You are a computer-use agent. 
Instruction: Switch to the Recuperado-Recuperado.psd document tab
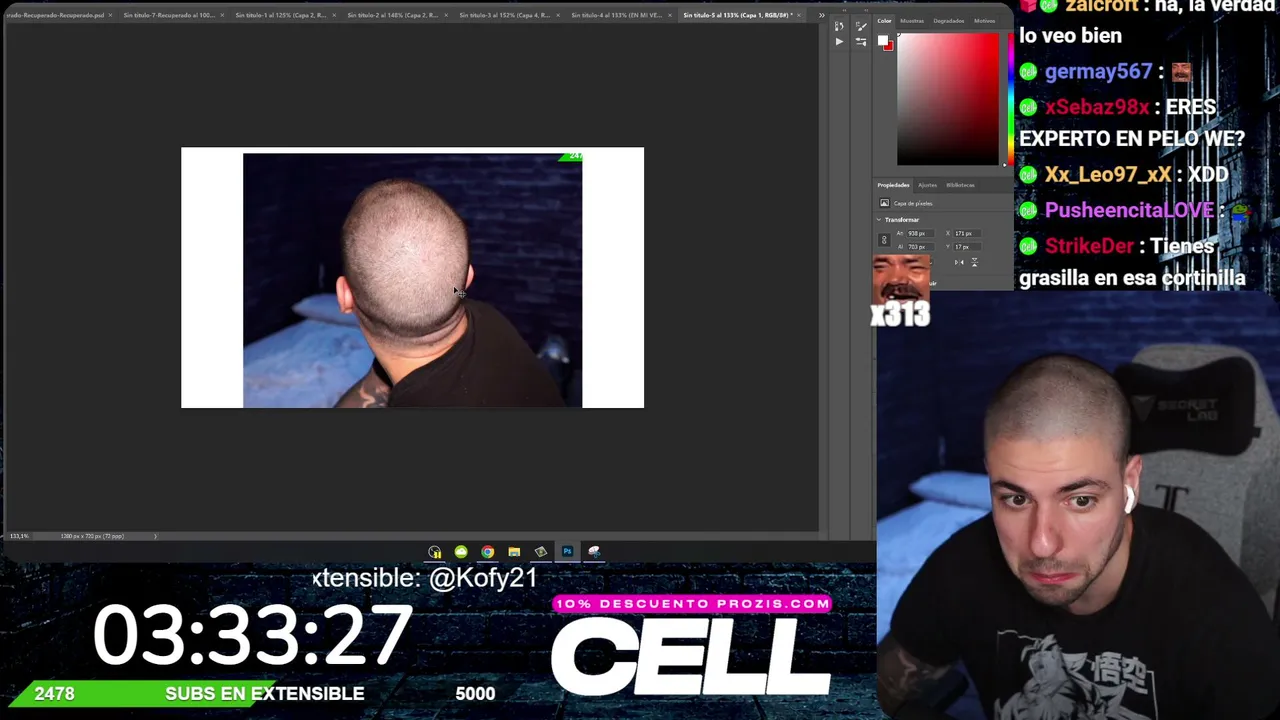click(54, 15)
